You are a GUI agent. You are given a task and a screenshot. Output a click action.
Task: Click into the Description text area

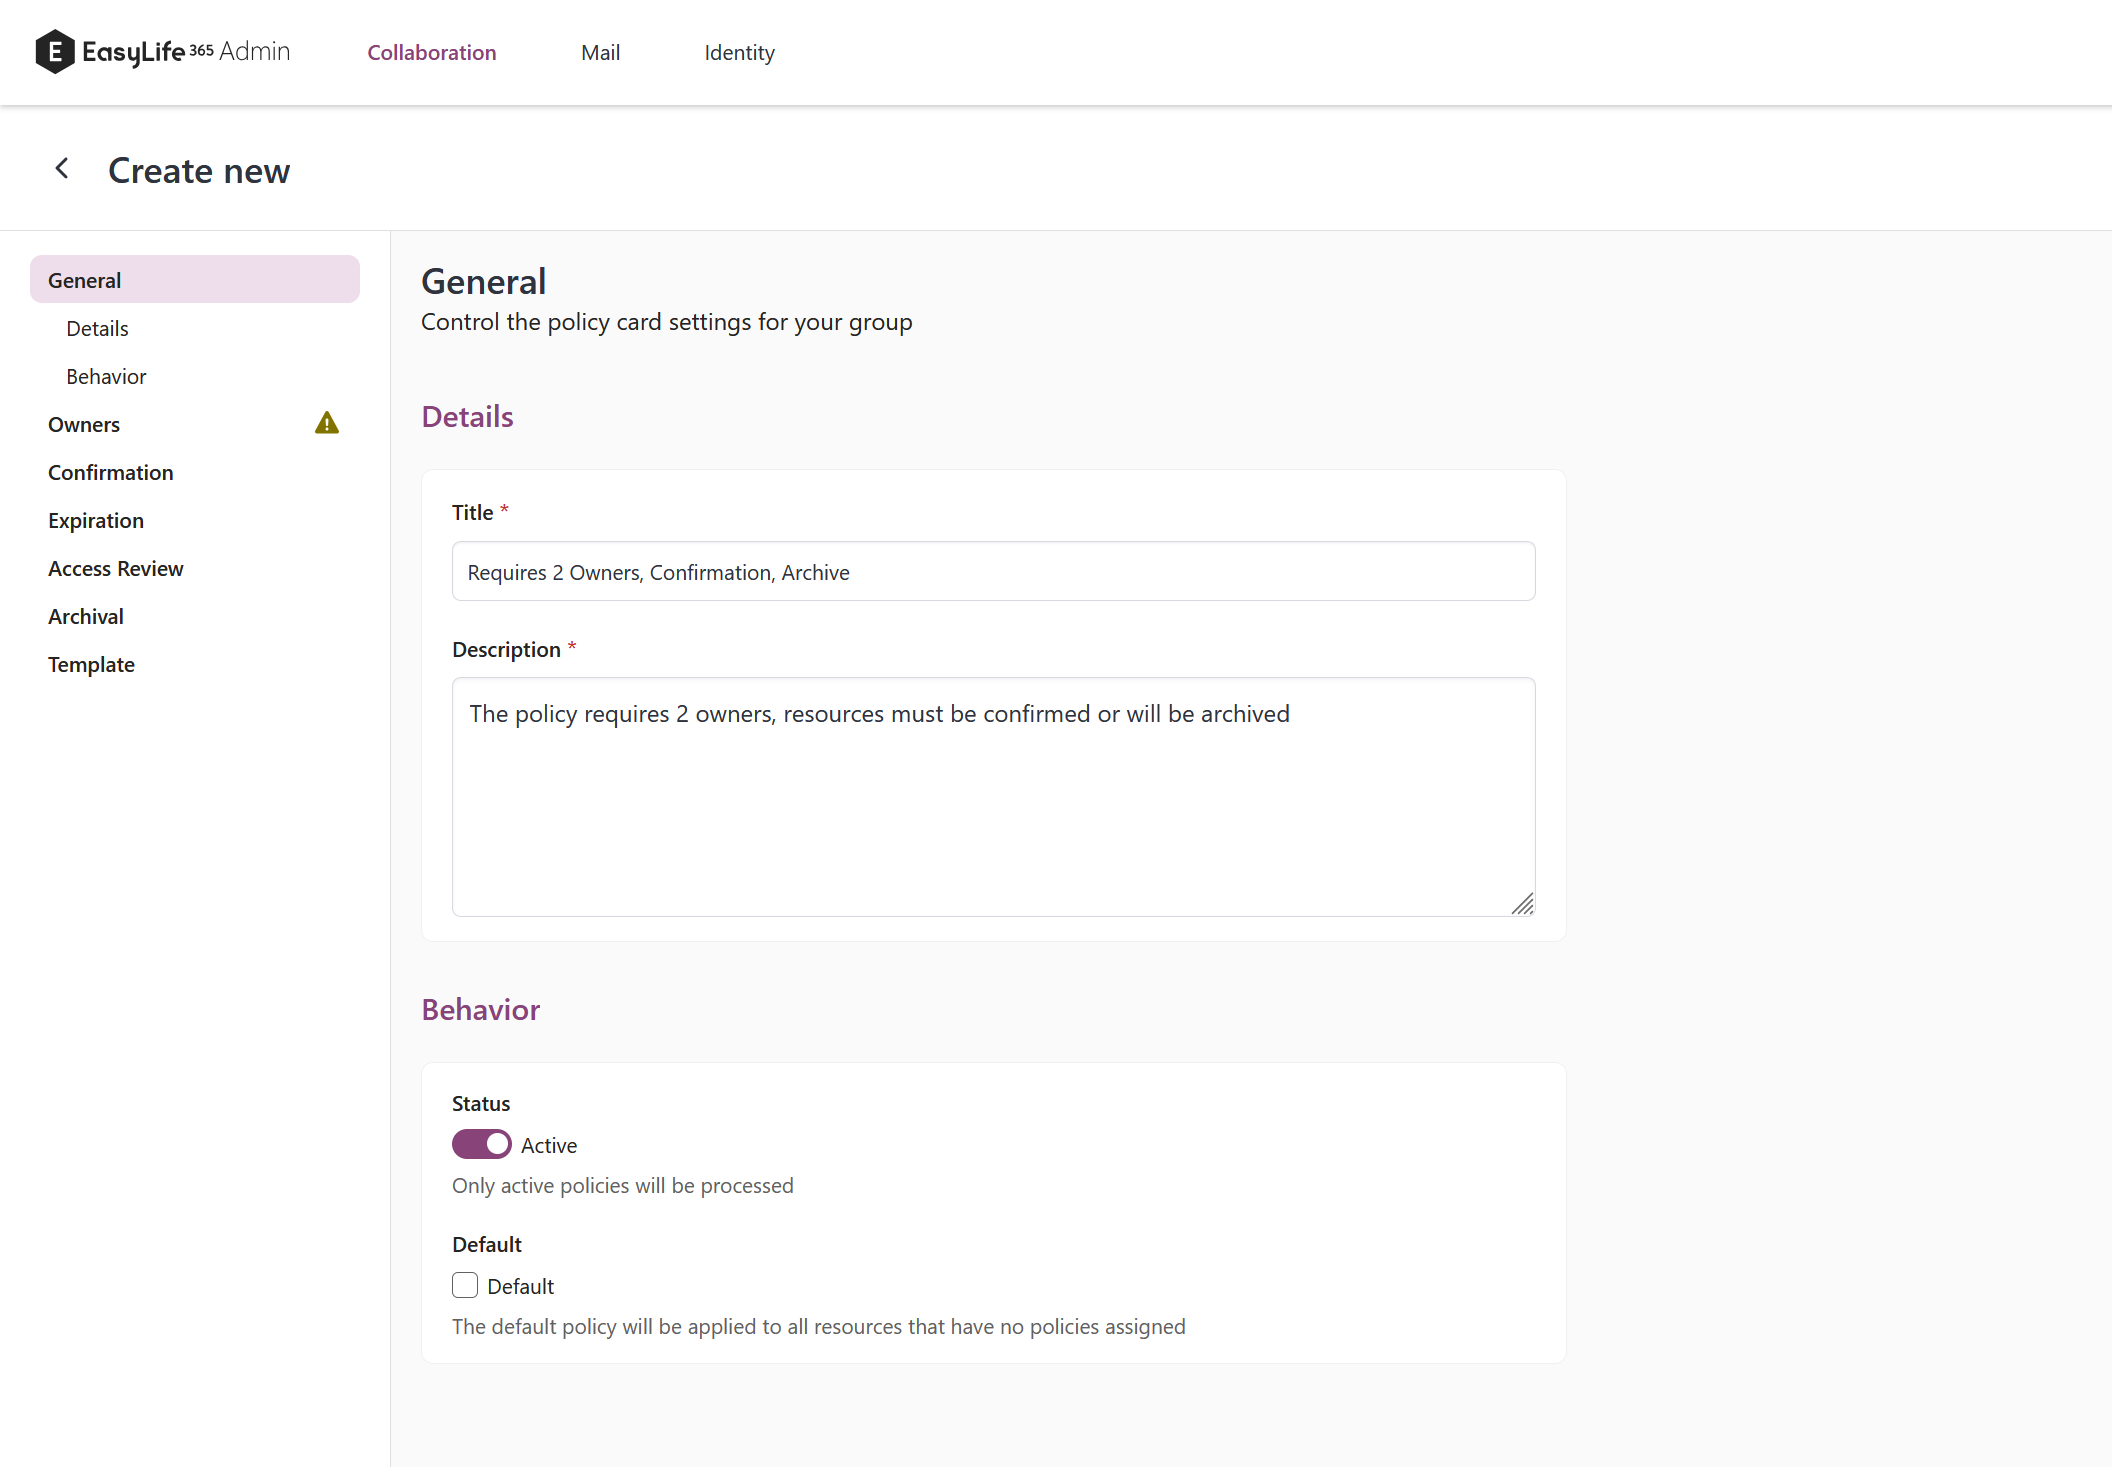(993, 797)
